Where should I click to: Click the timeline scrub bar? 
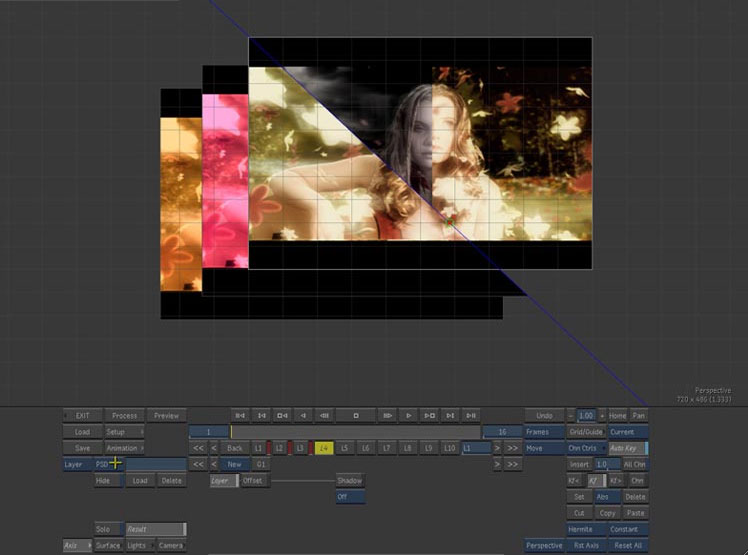click(x=355, y=432)
